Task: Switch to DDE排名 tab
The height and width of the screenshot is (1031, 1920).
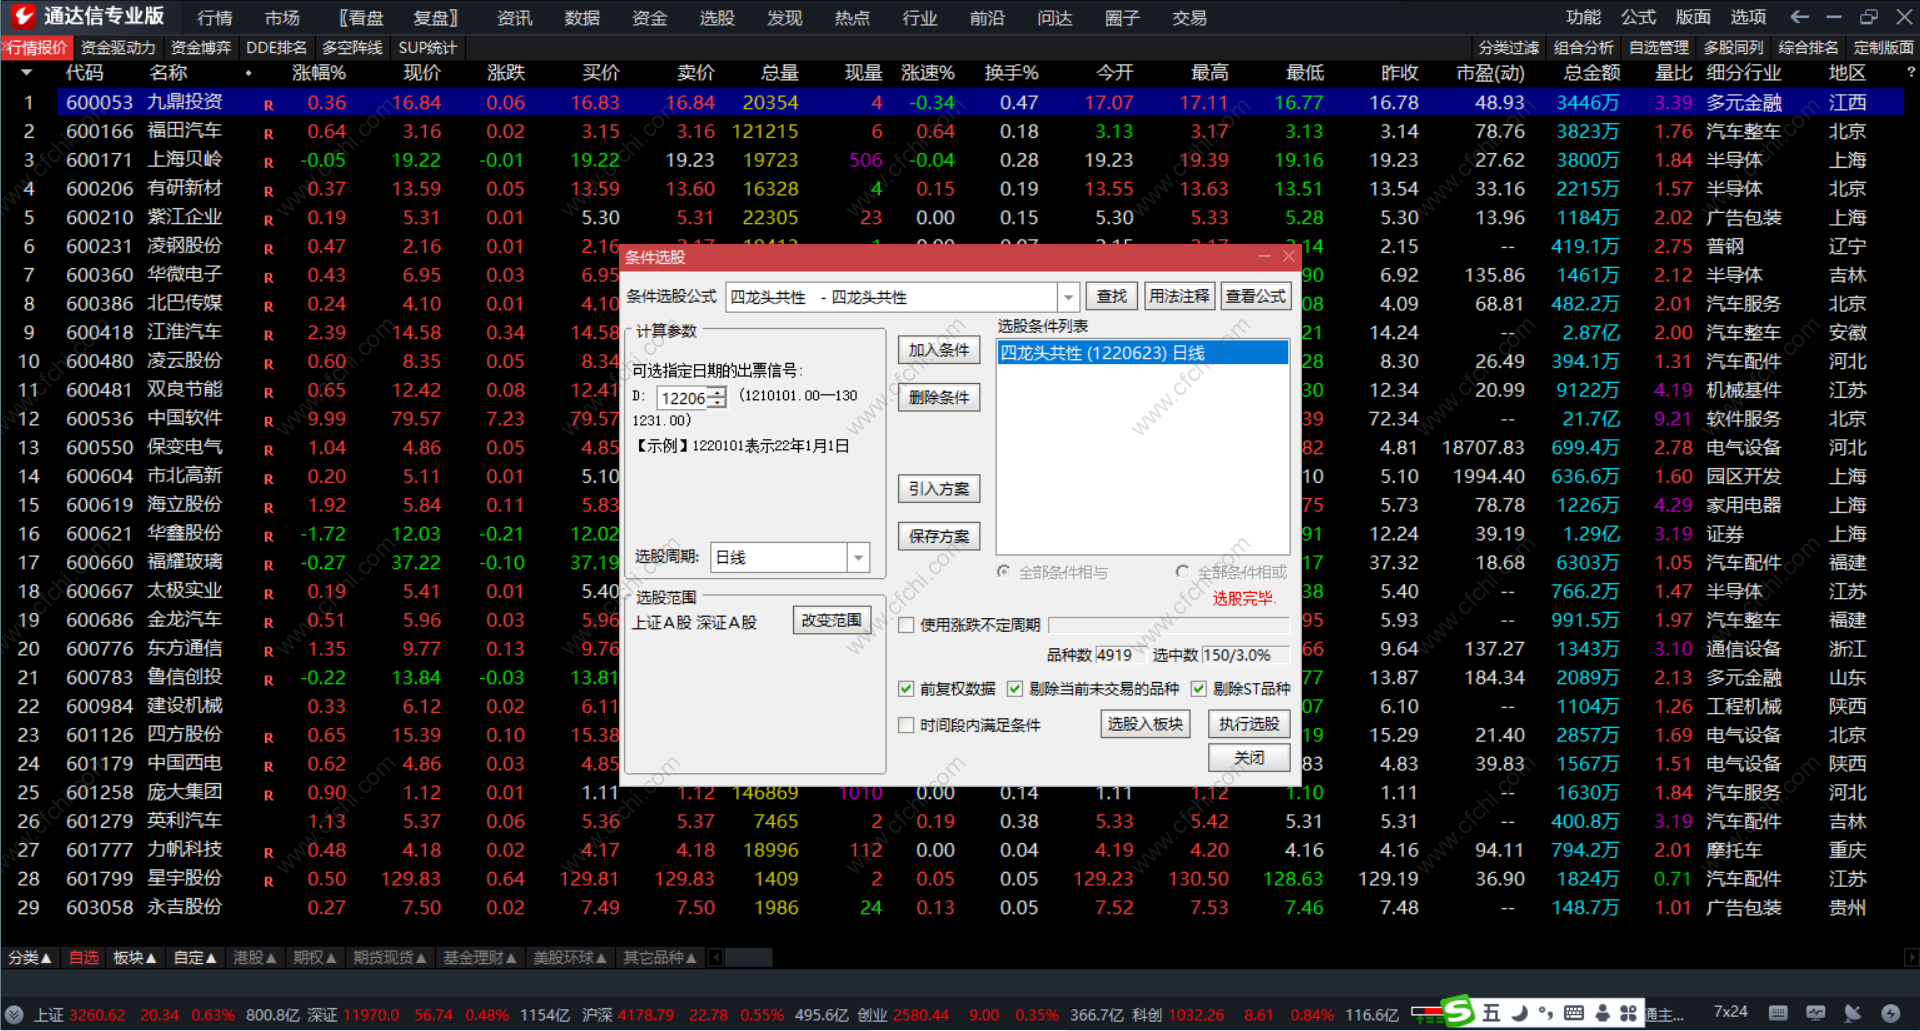Action: click(x=277, y=48)
